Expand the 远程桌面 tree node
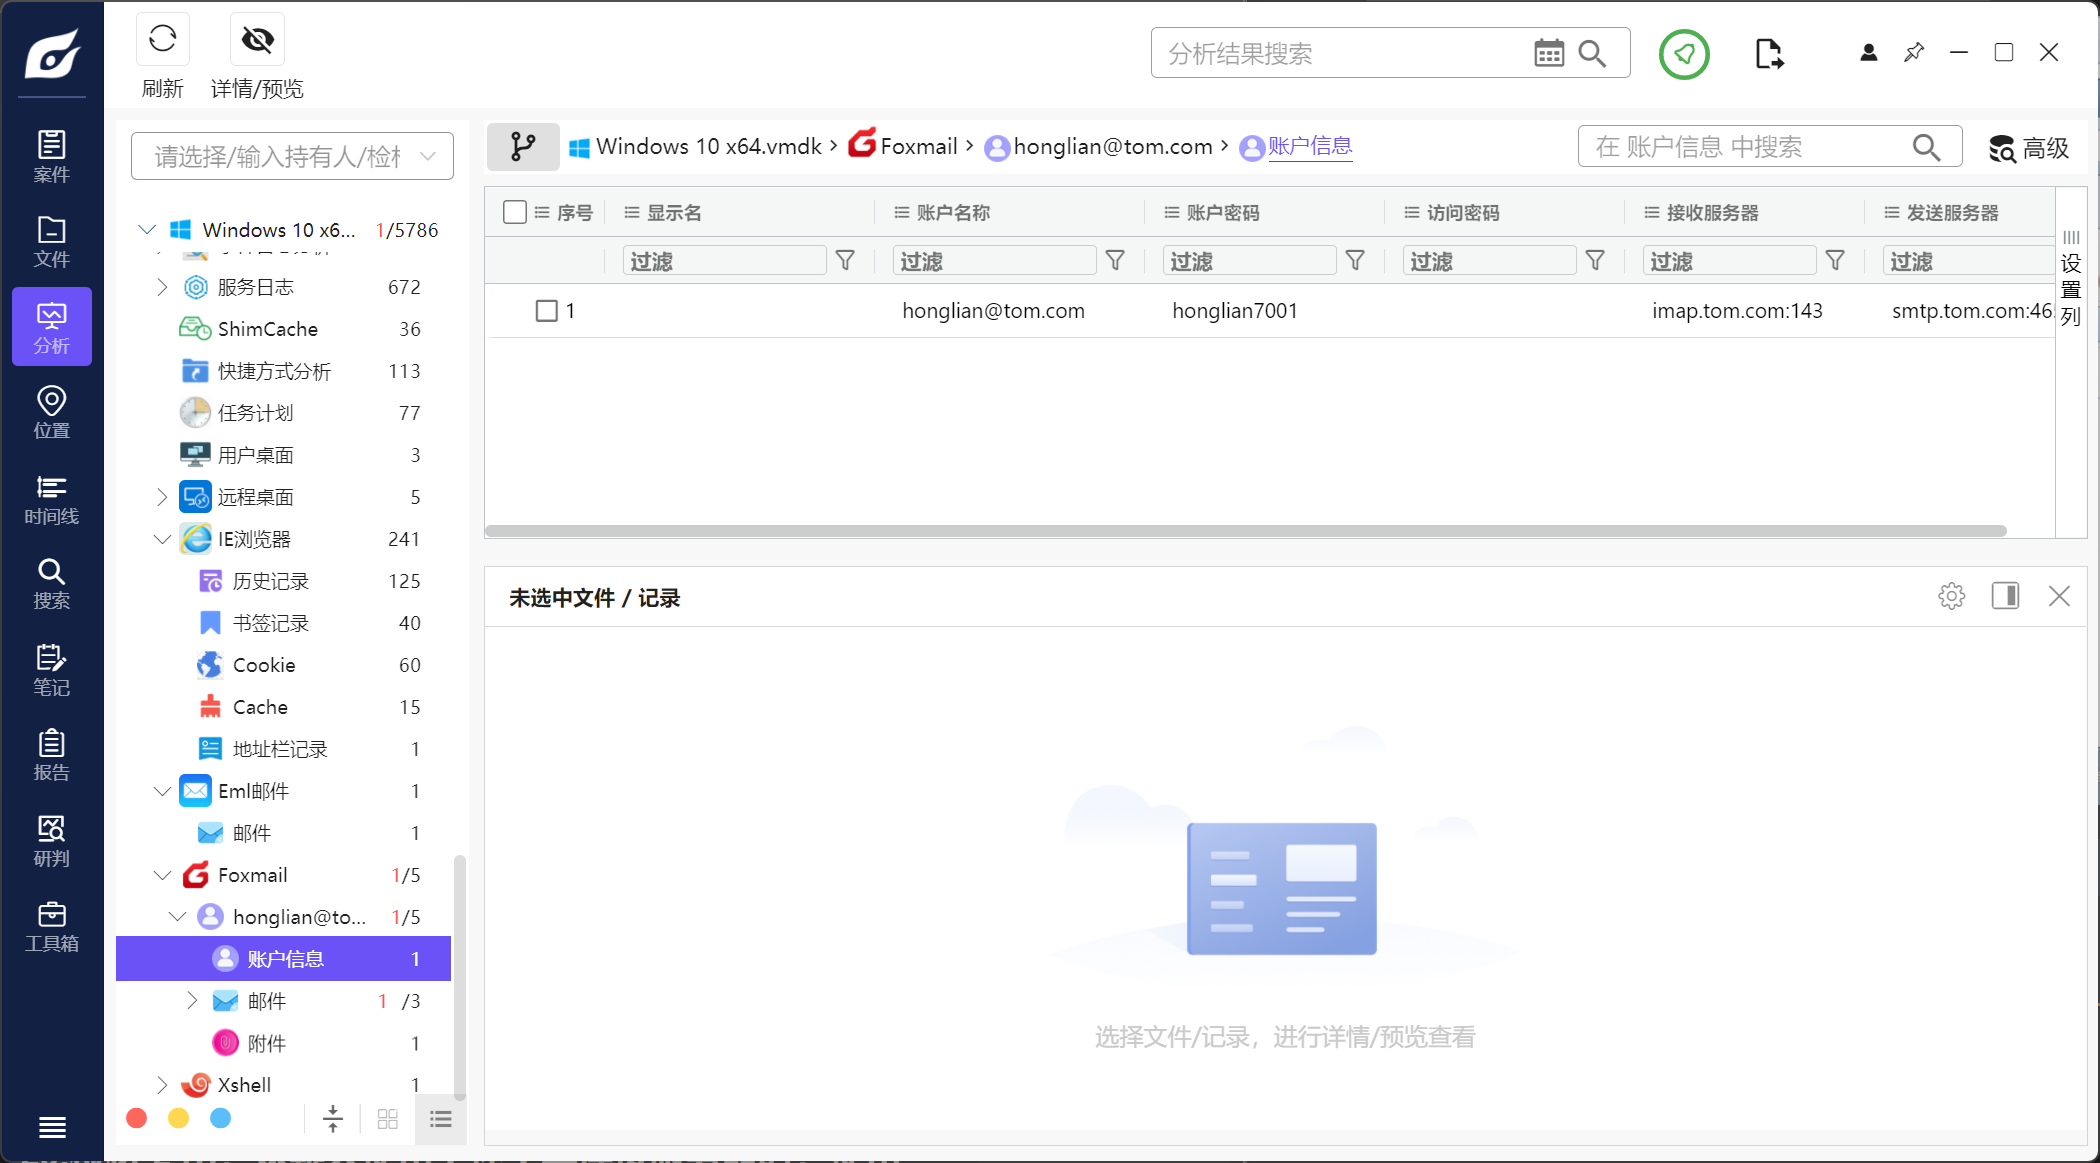 pyautogui.click(x=162, y=497)
